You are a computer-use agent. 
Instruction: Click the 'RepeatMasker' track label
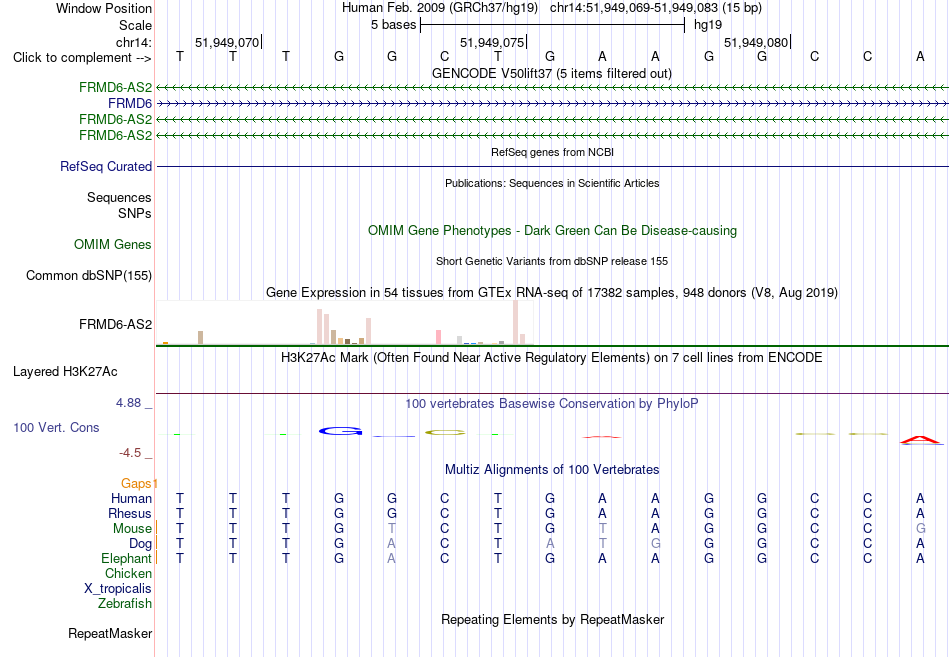(110, 633)
